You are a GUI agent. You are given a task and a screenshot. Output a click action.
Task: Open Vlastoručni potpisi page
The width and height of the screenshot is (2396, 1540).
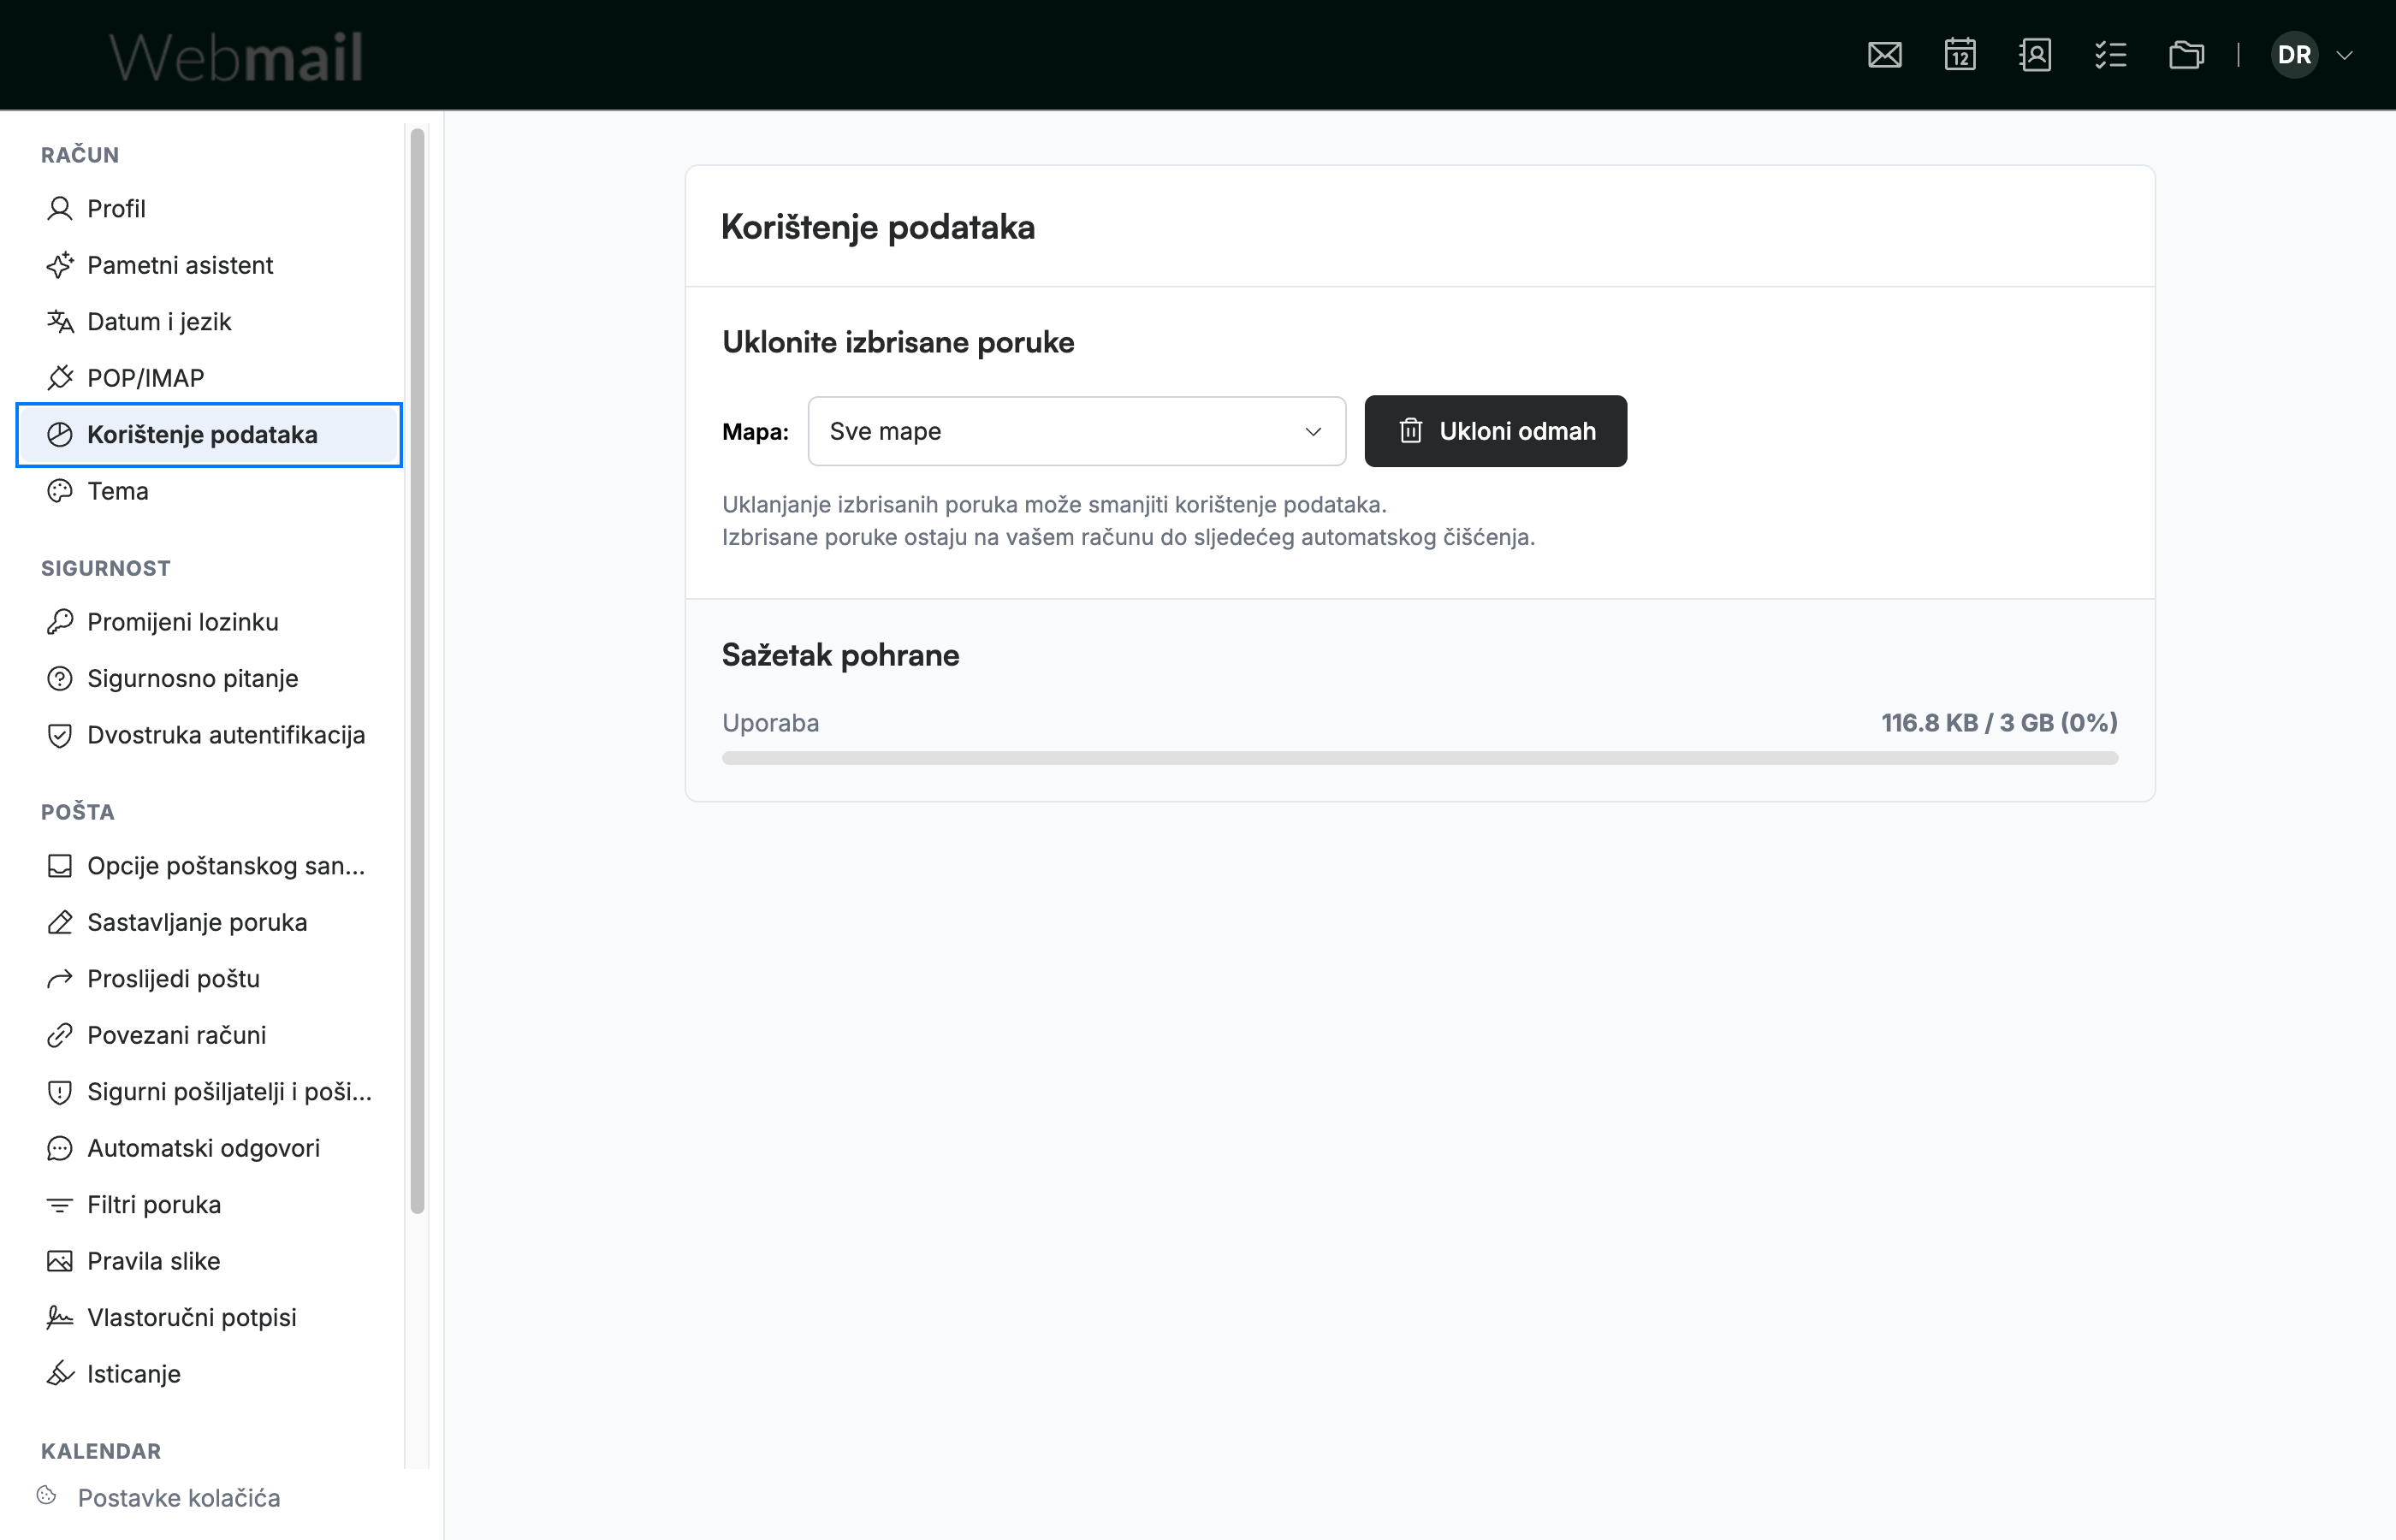(x=209, y=1318)
